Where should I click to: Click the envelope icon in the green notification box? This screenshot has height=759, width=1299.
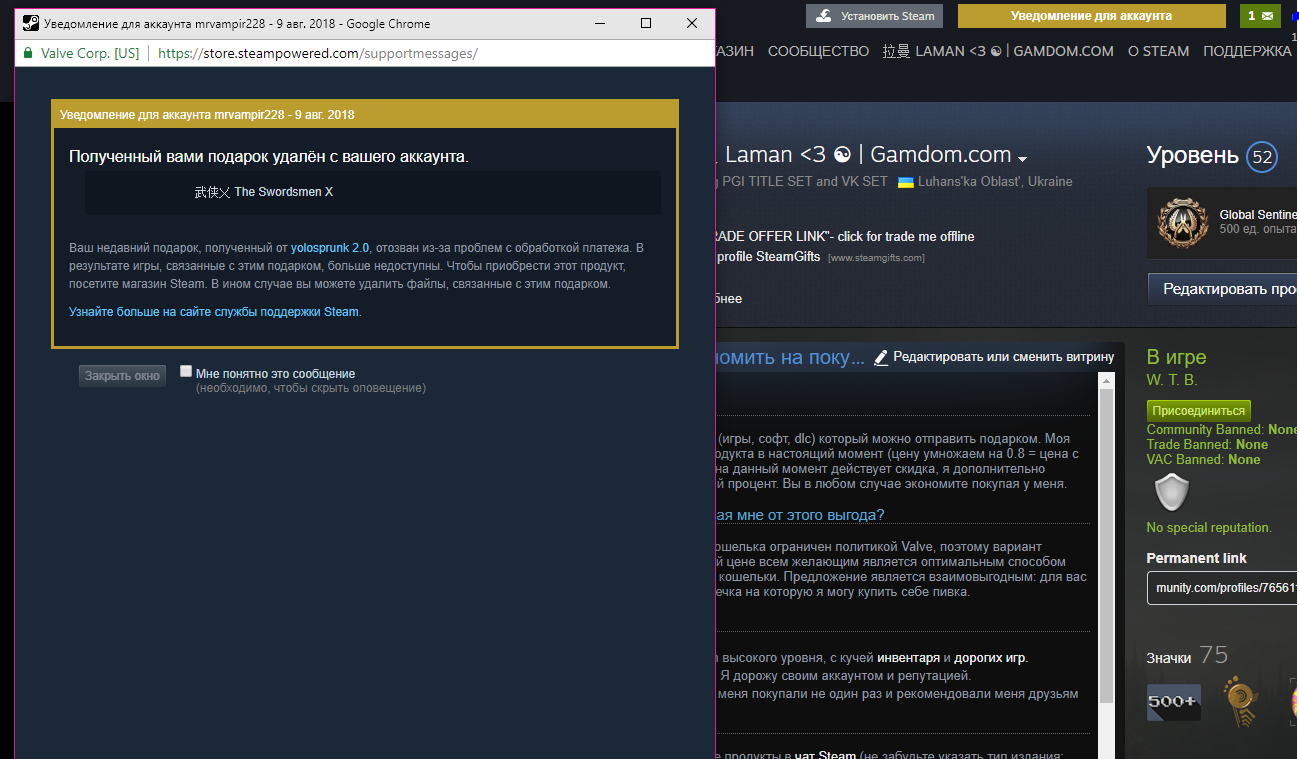(1267, 16)
